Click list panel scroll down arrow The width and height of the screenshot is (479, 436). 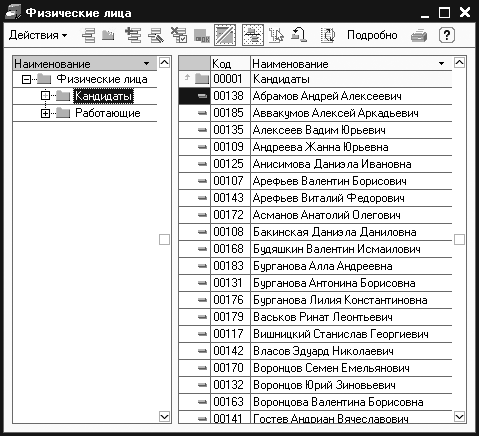459,417
